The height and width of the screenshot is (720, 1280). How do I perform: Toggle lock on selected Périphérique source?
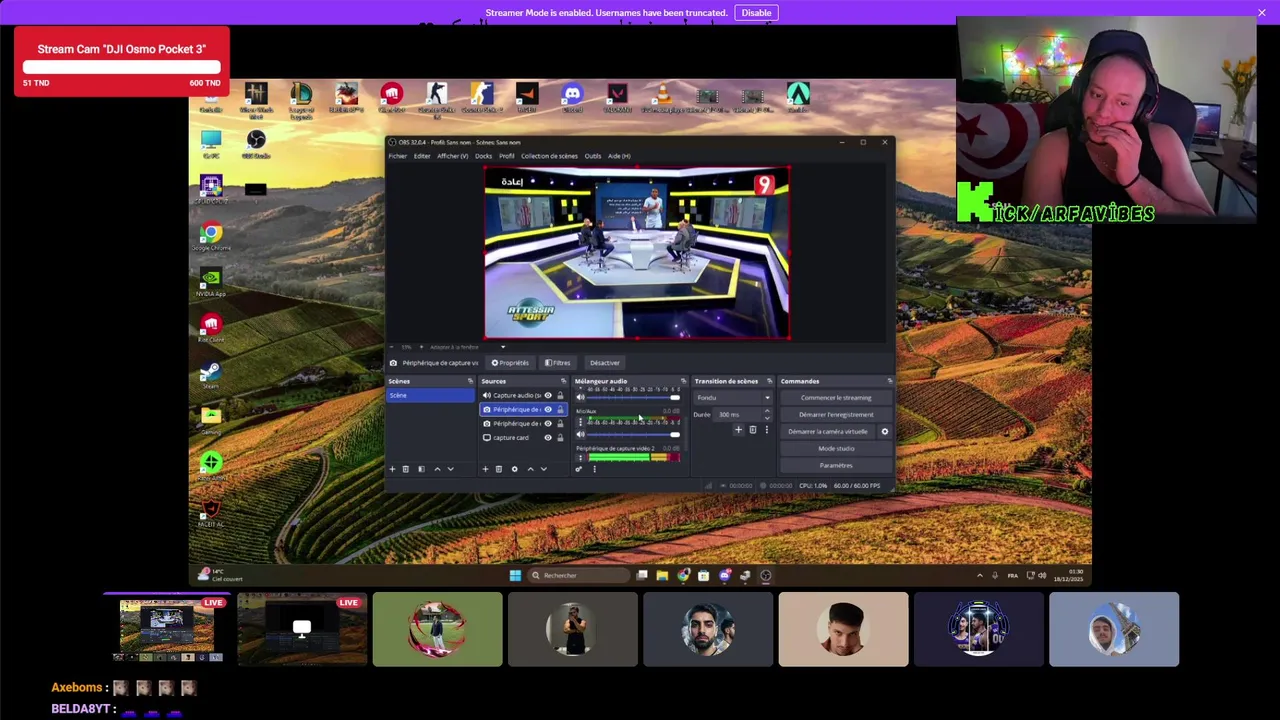tap(560, 409)
